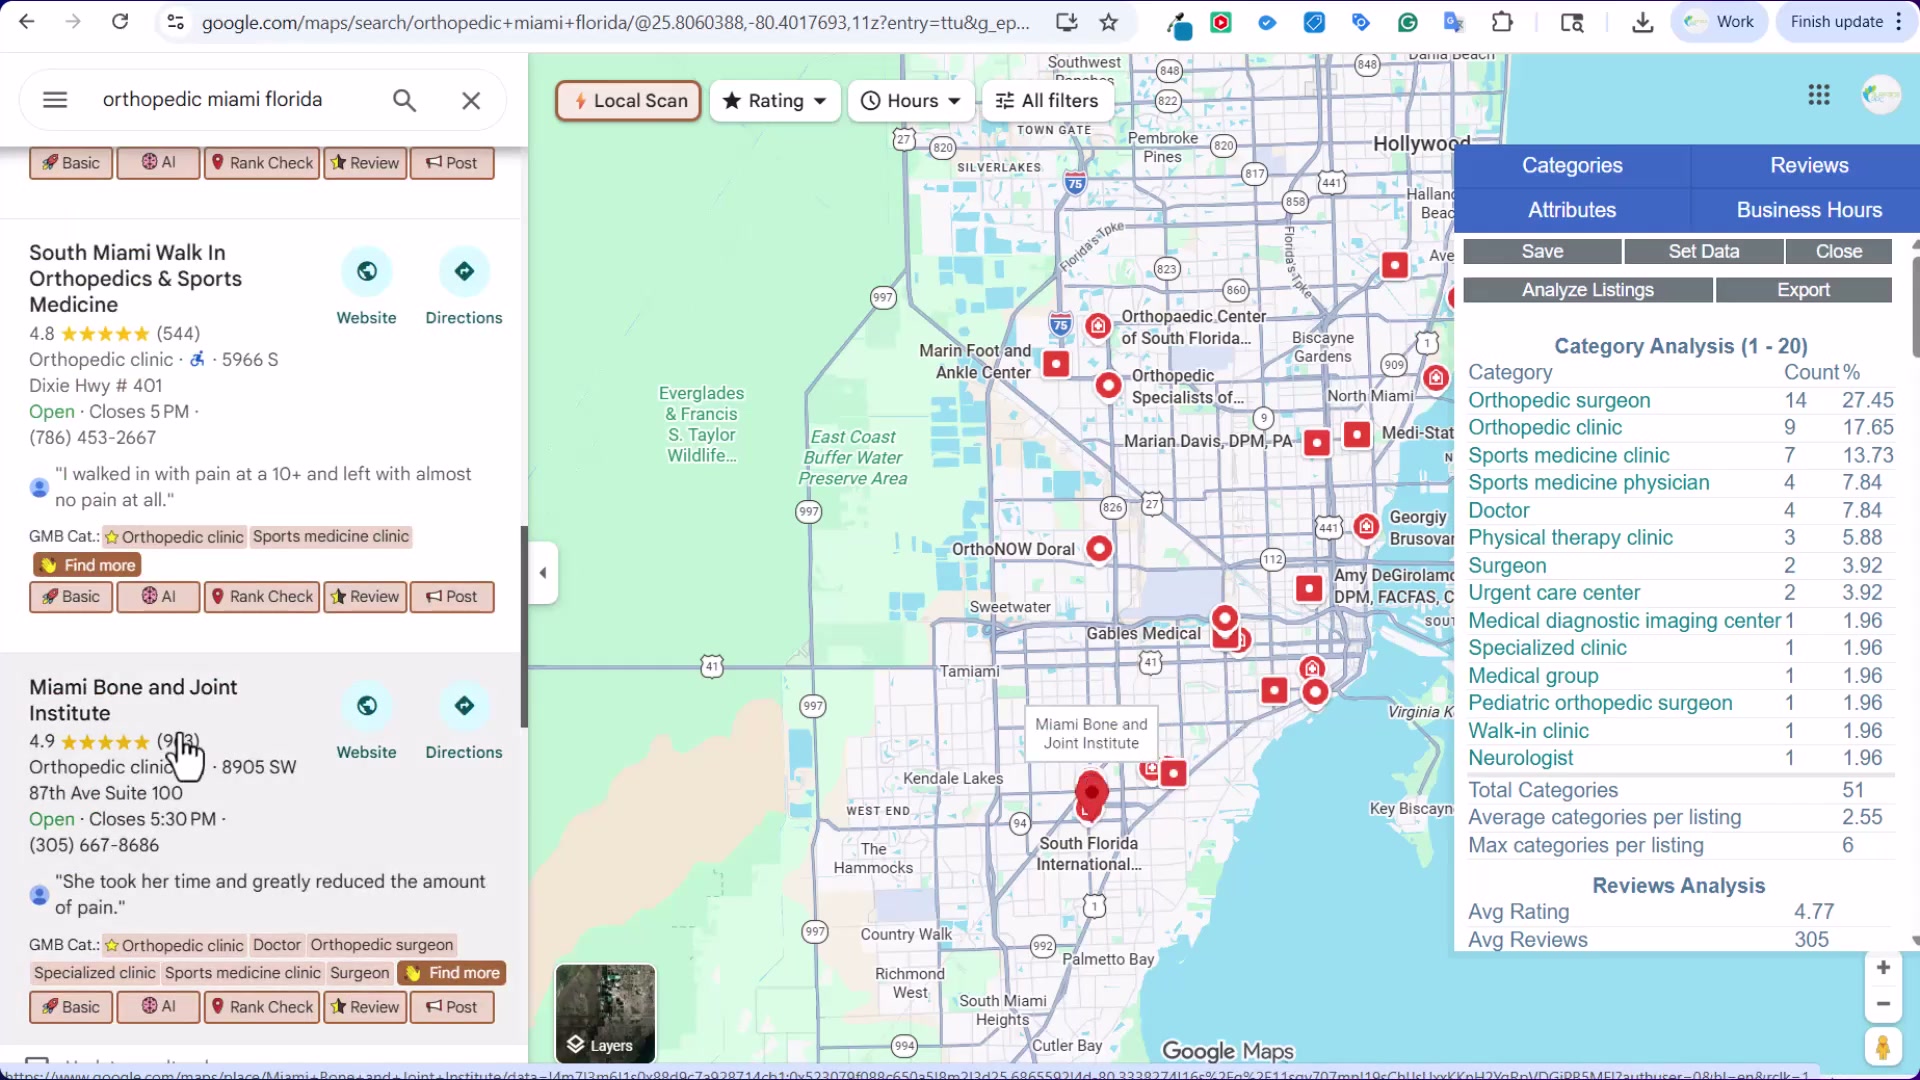
Task: Zoom out on the map
Action: [x=1883, y=1004]
